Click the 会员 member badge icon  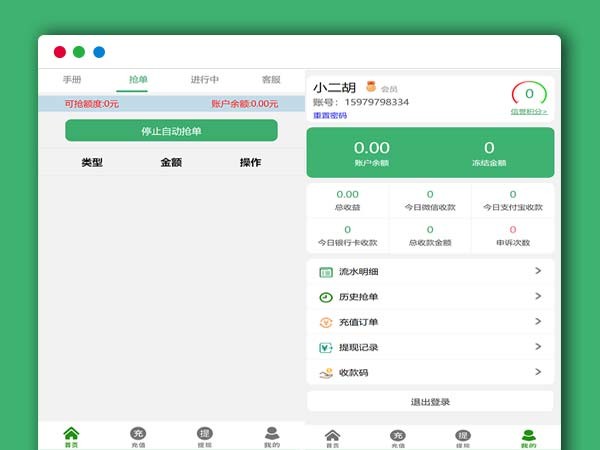pos(371,87)
